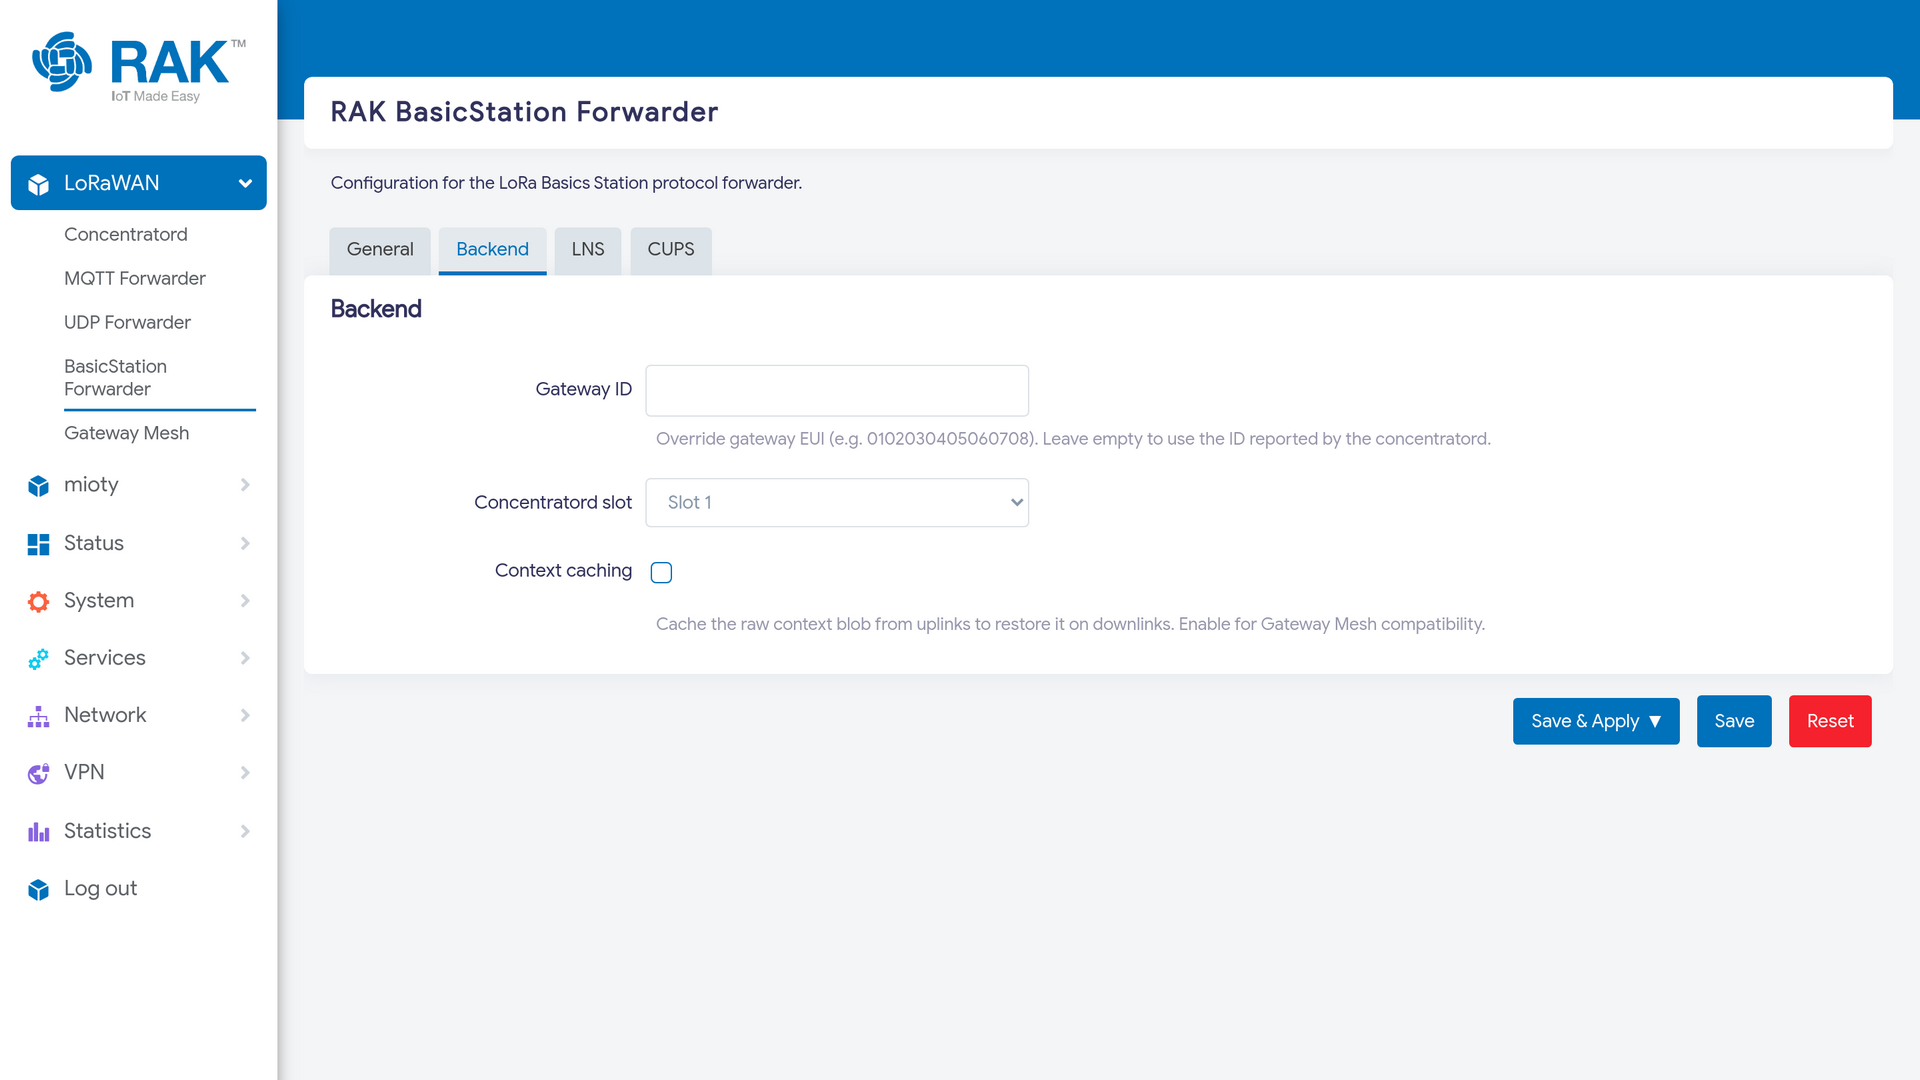The image size is (1920, 1080).
Task: Open the Services menu label
Action: coord(105,658)
